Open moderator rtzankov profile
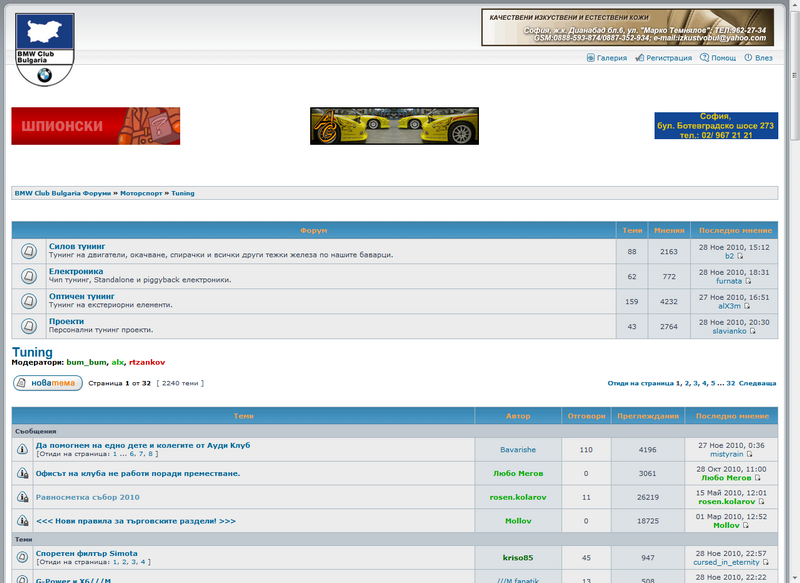This screenshot has height=583, width=800. pos(147,362)
